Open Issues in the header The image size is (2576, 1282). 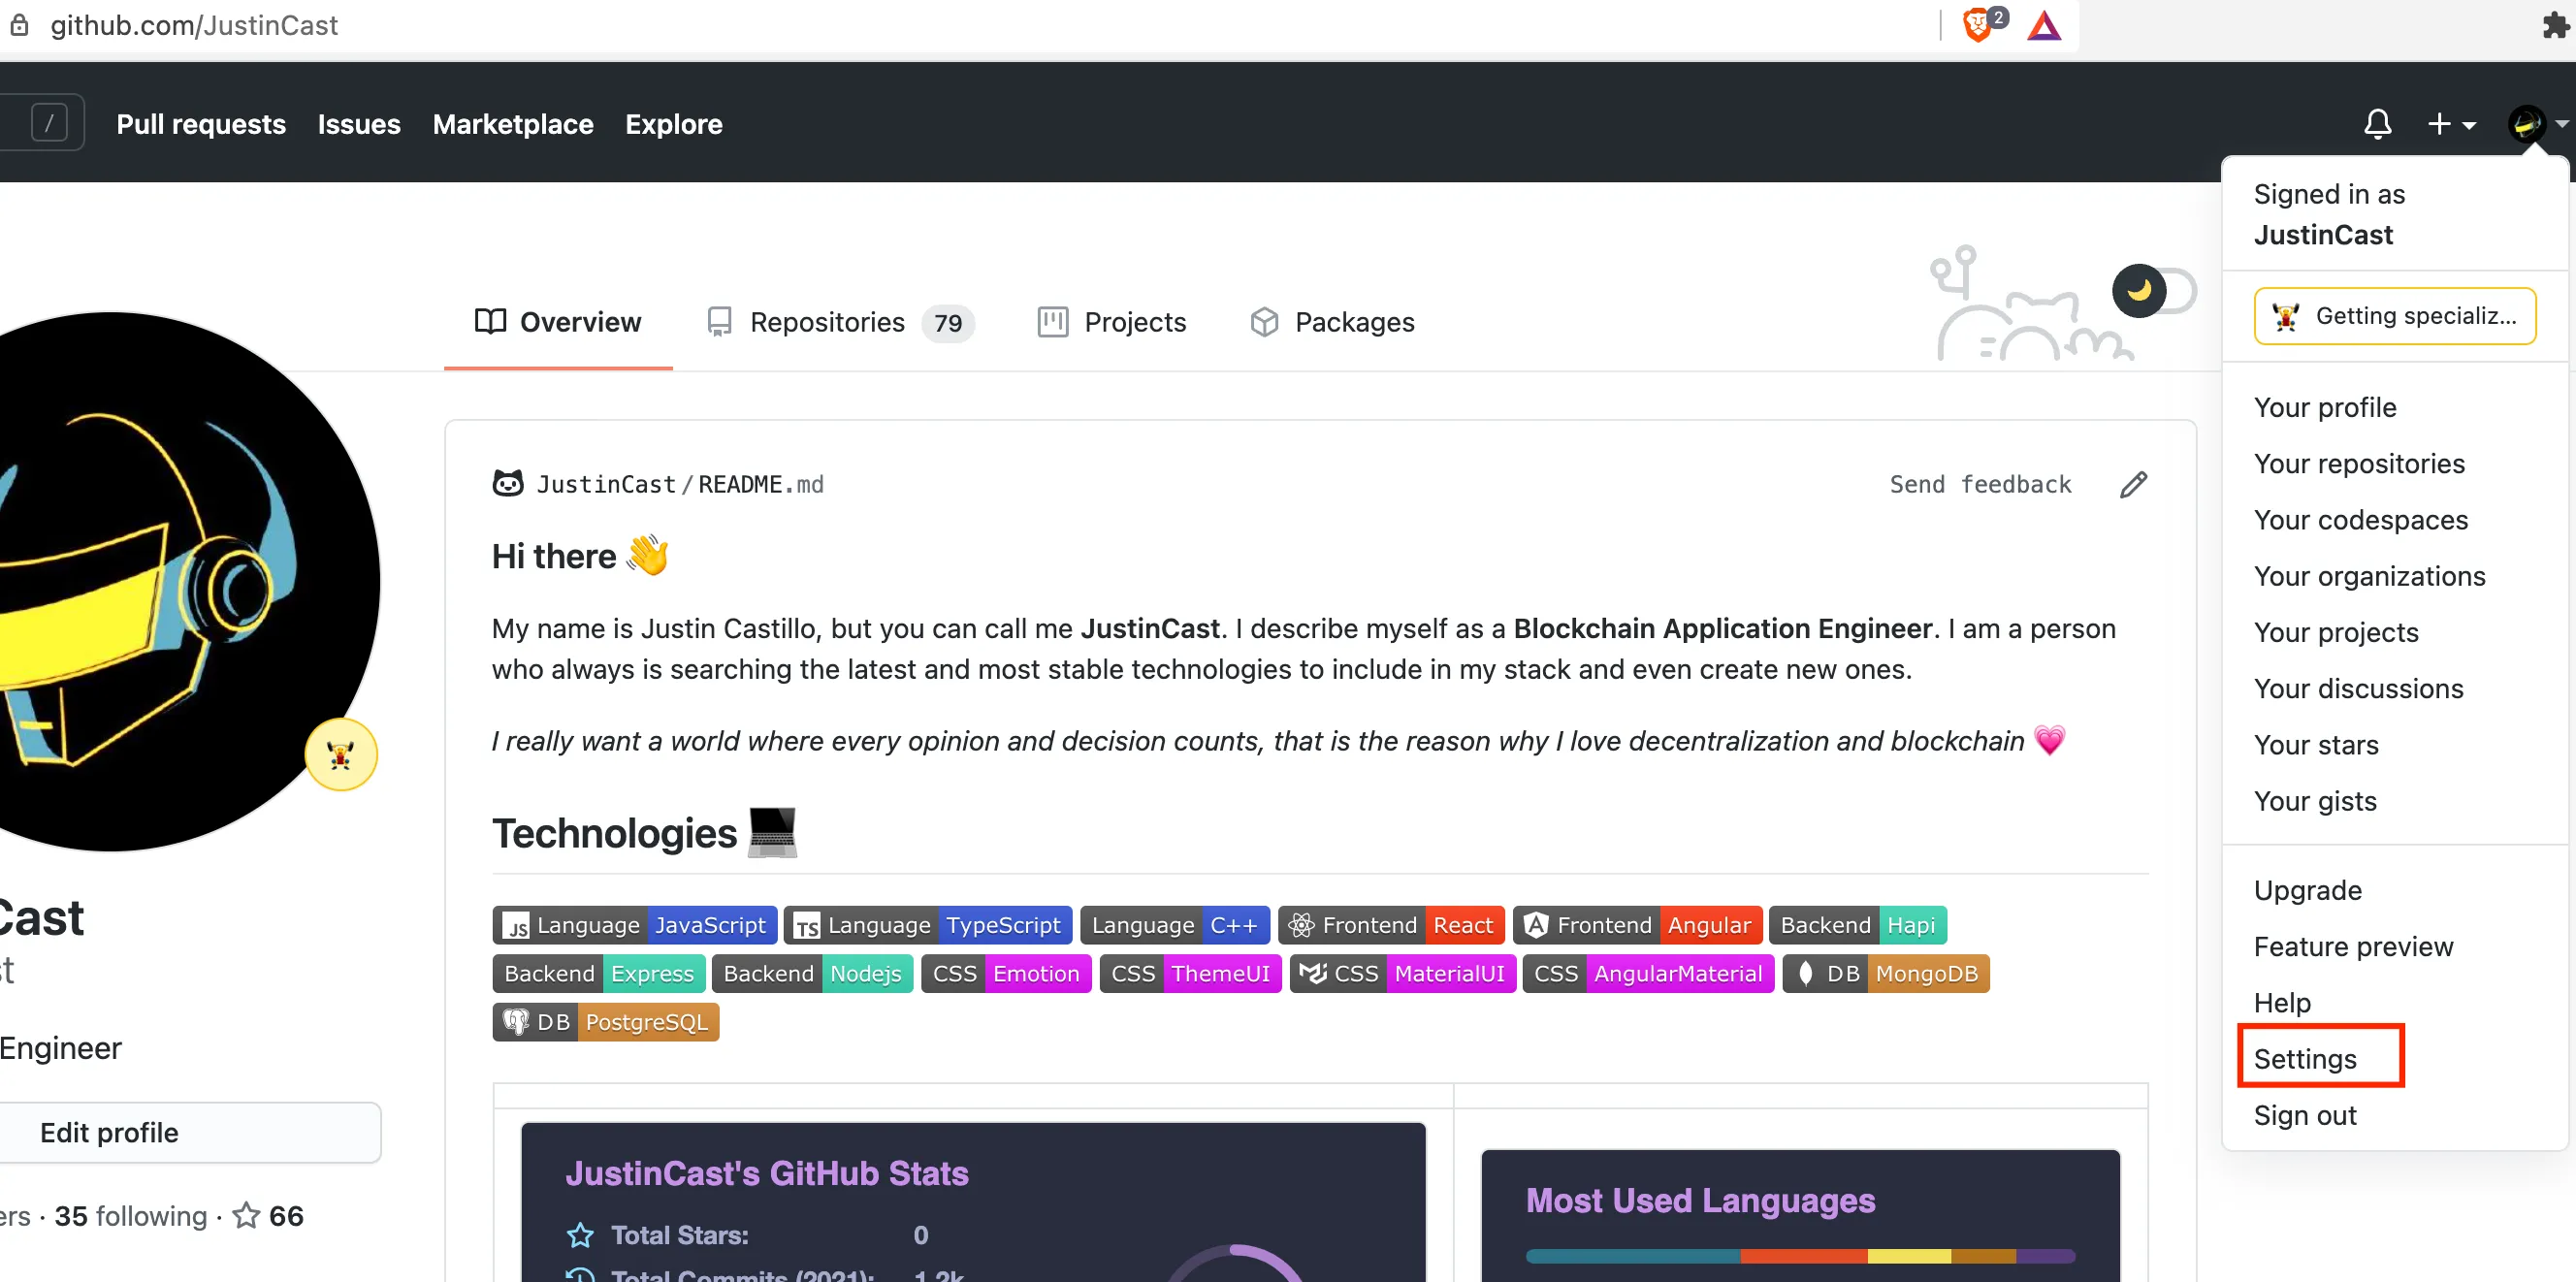pyautogui.click(x=359, y=124)
